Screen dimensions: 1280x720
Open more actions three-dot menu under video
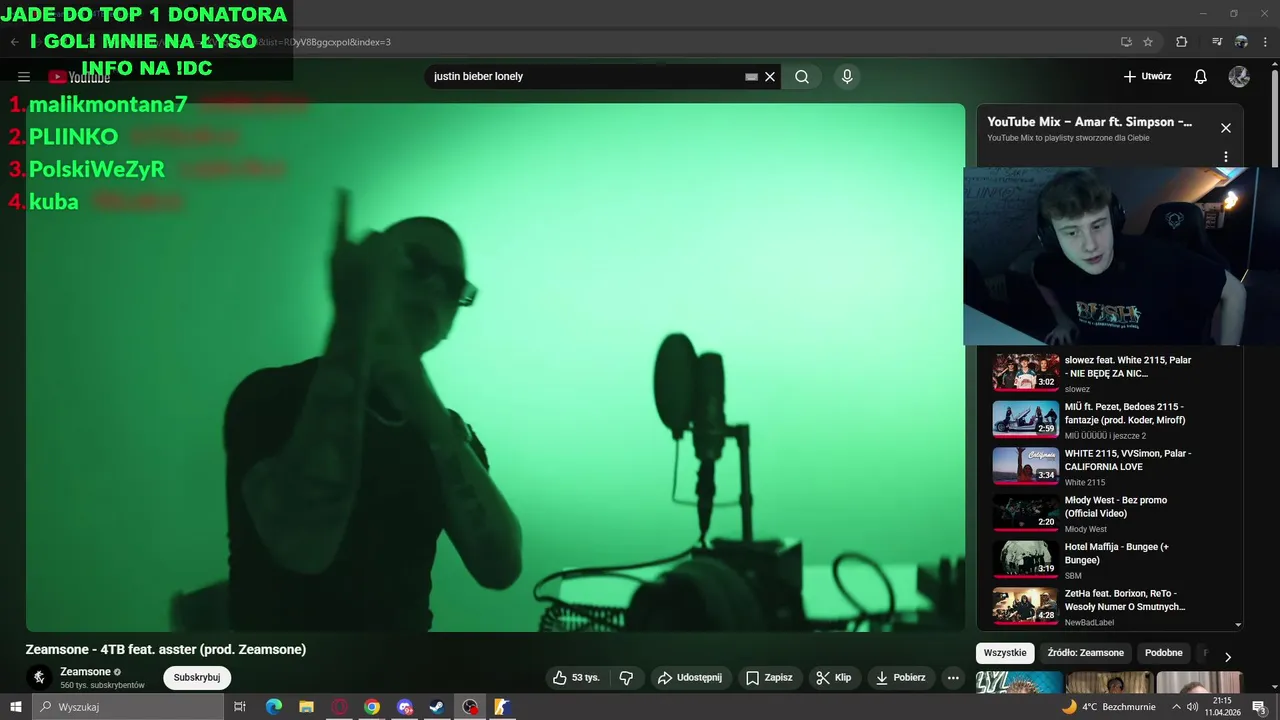tap(953, 678)
